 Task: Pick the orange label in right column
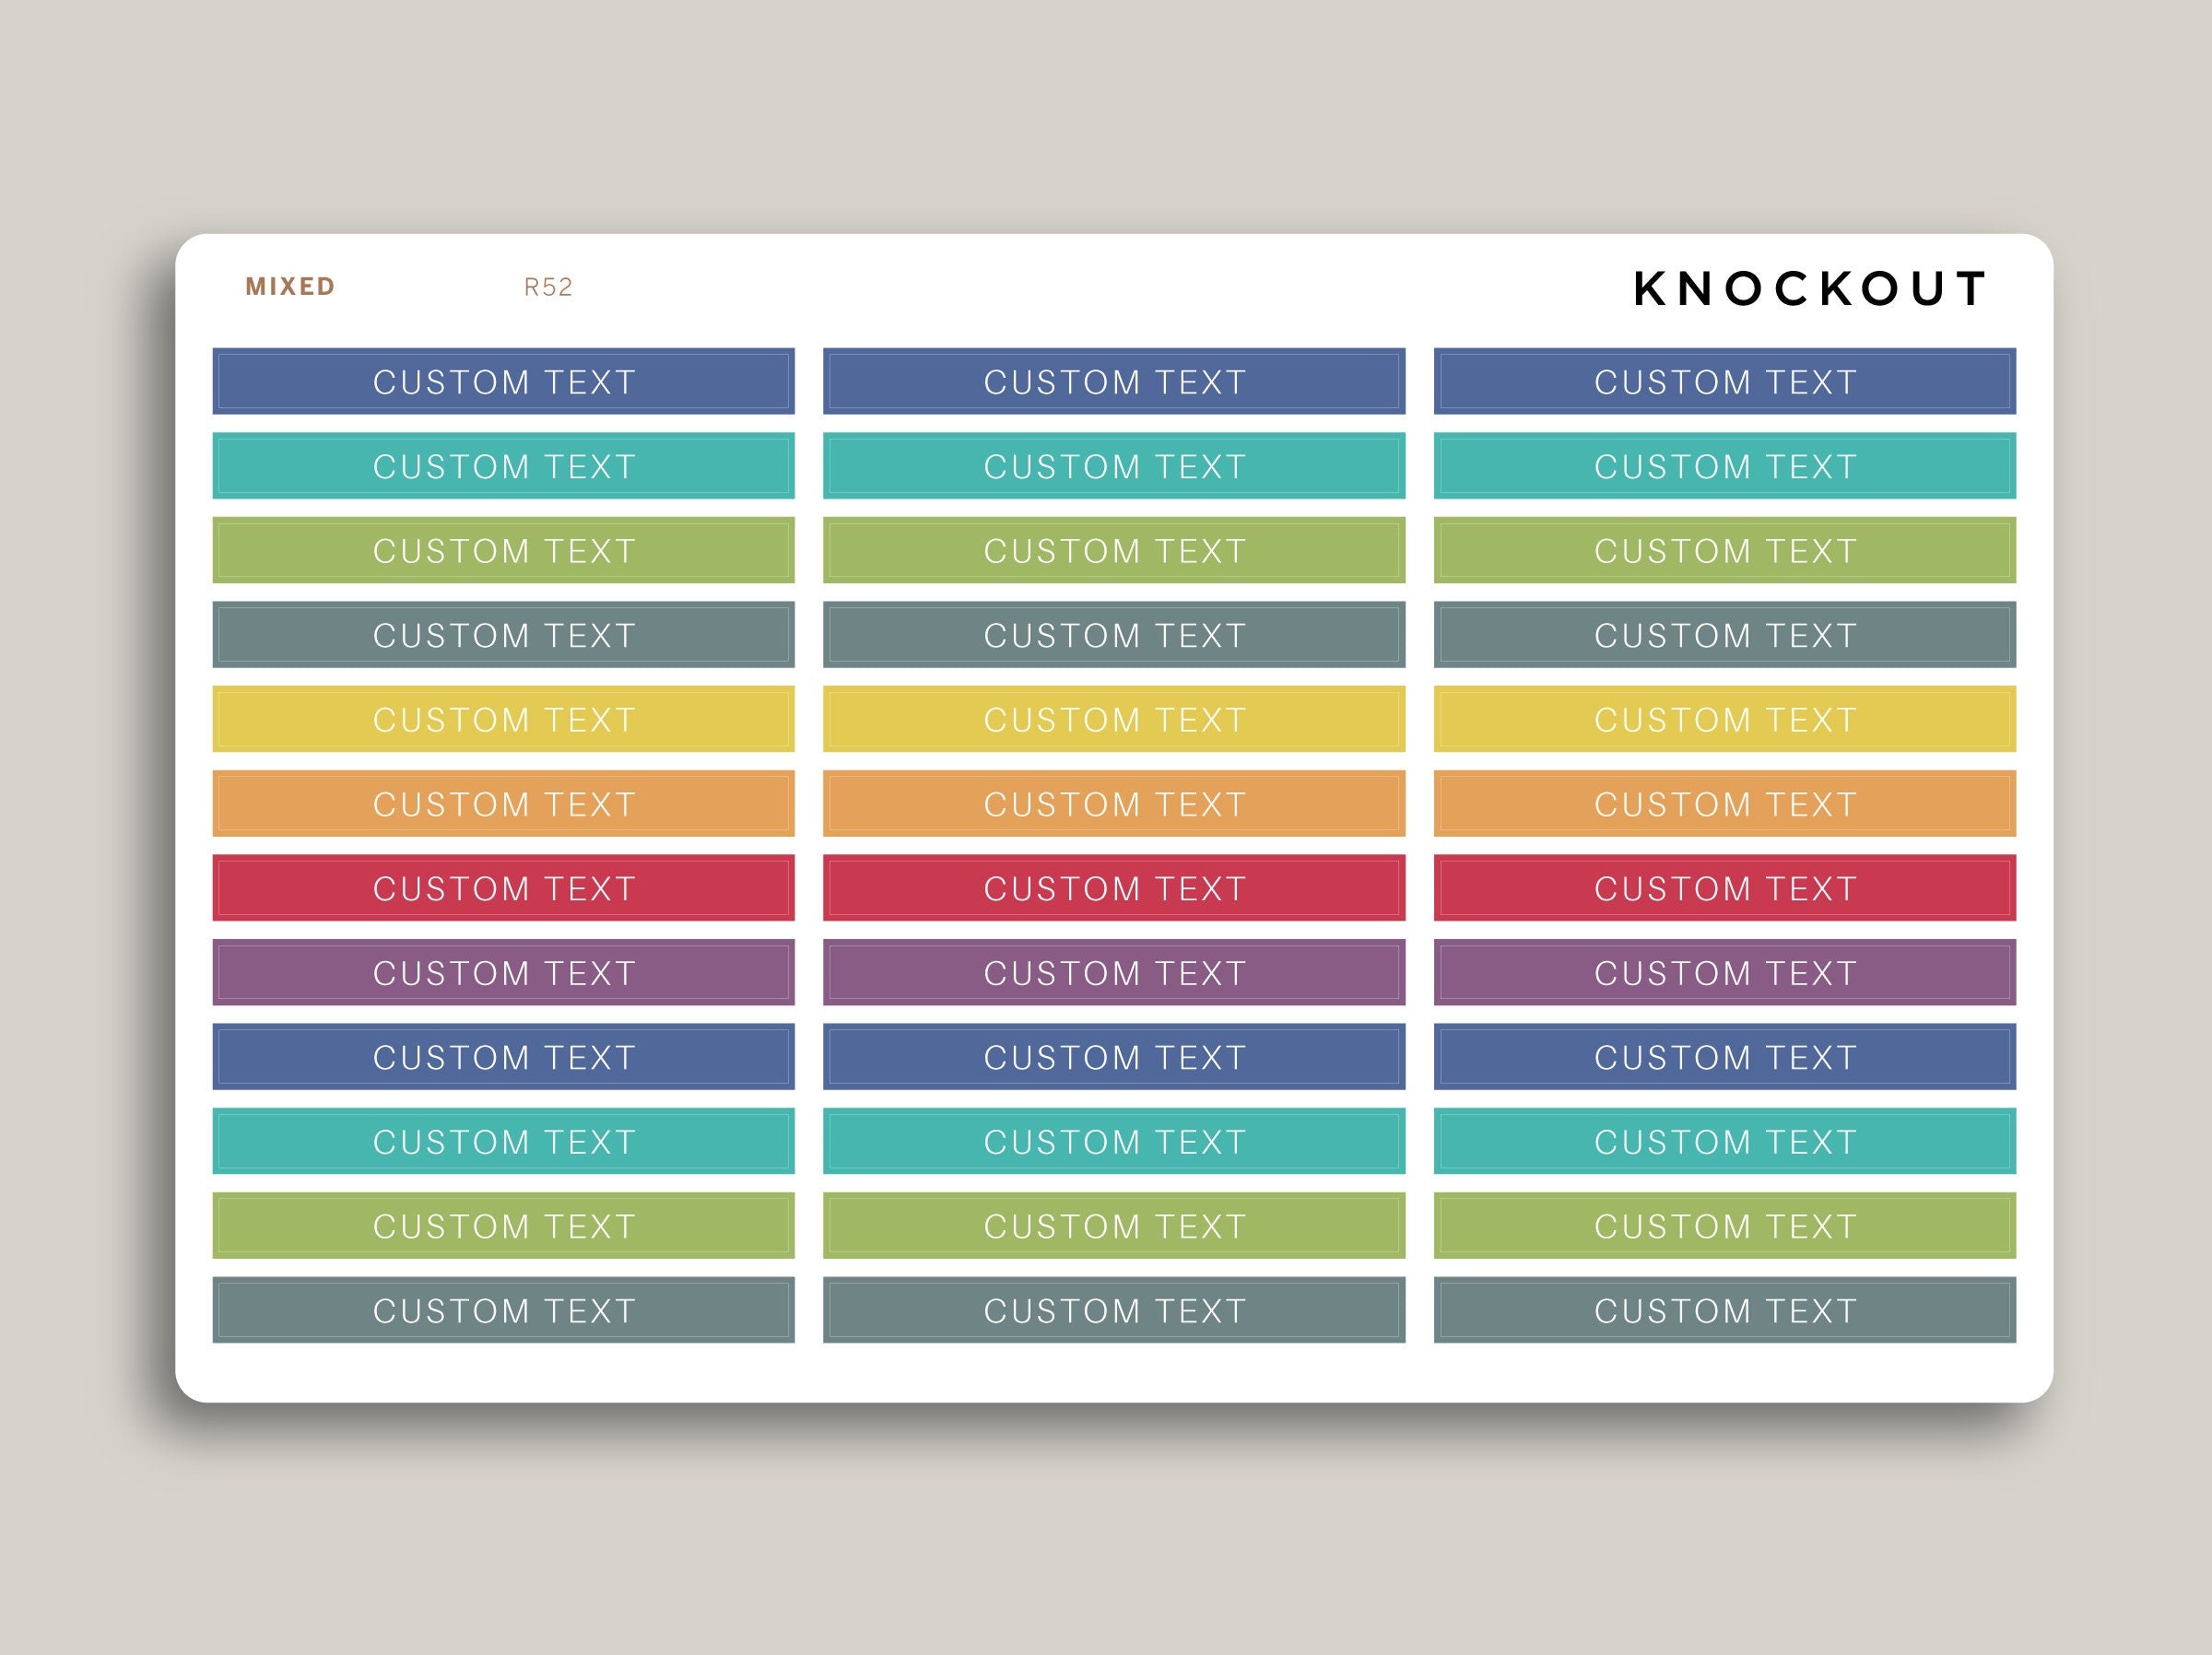pos(1724,803)
